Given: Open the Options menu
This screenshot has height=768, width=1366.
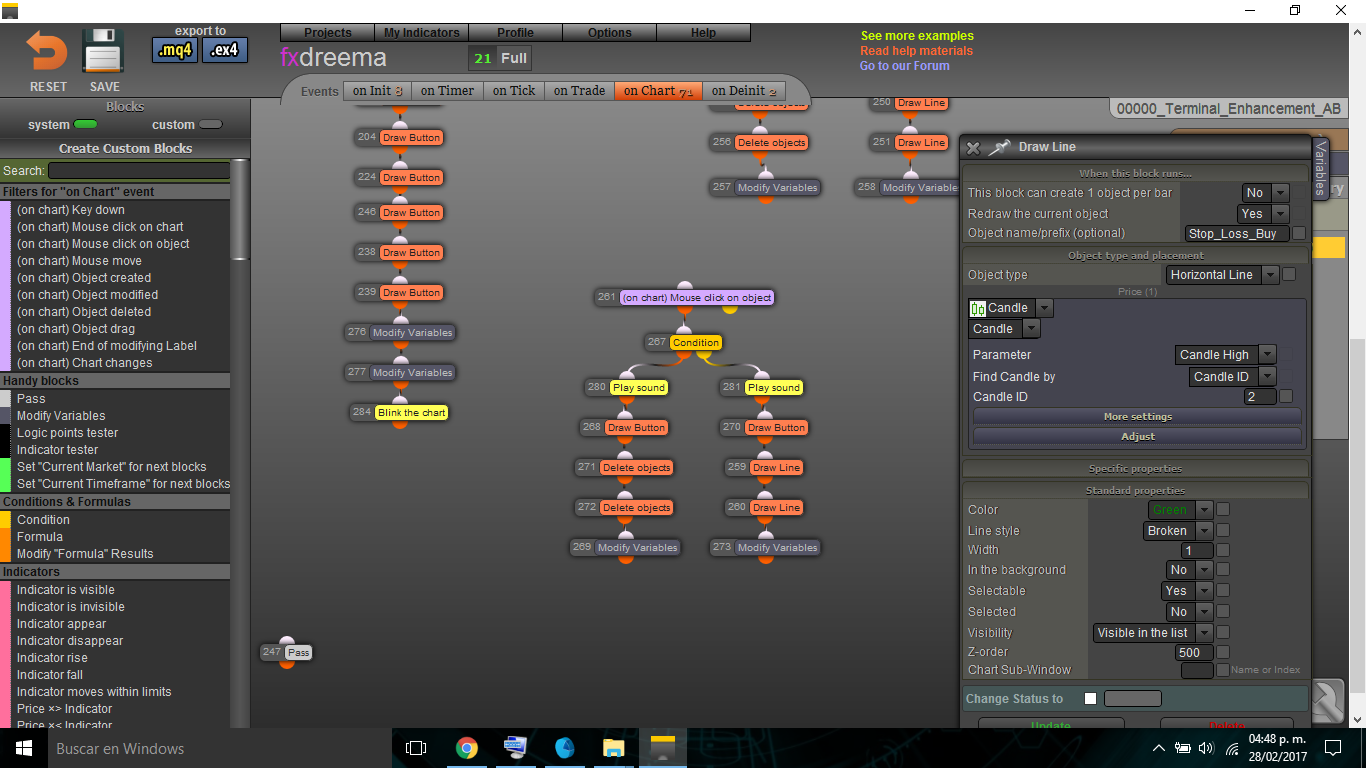Looking at the screenshot, I should pyautogui.click(x=610, y=33).
